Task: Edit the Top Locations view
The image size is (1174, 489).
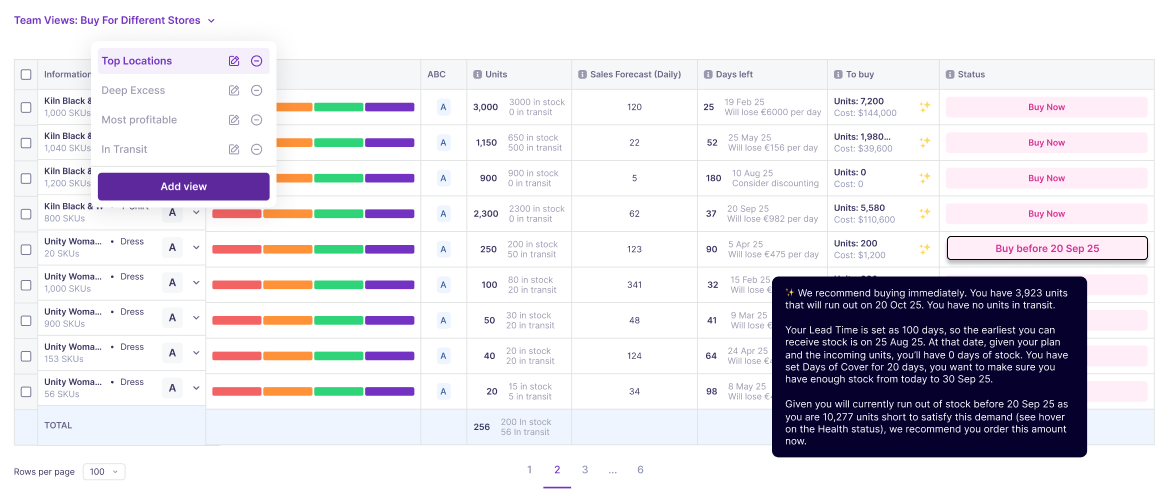Action: 234,61
